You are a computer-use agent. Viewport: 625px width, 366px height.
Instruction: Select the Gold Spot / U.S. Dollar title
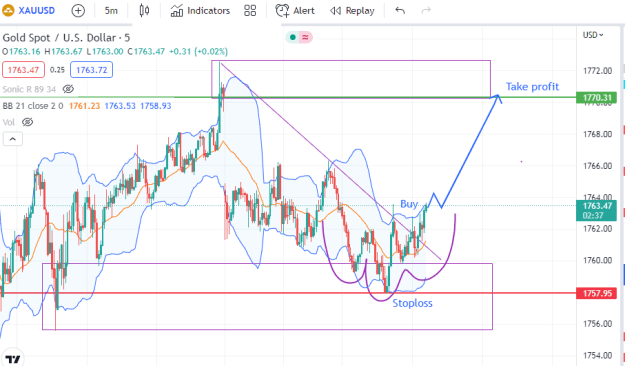click(x=66, y=38)
